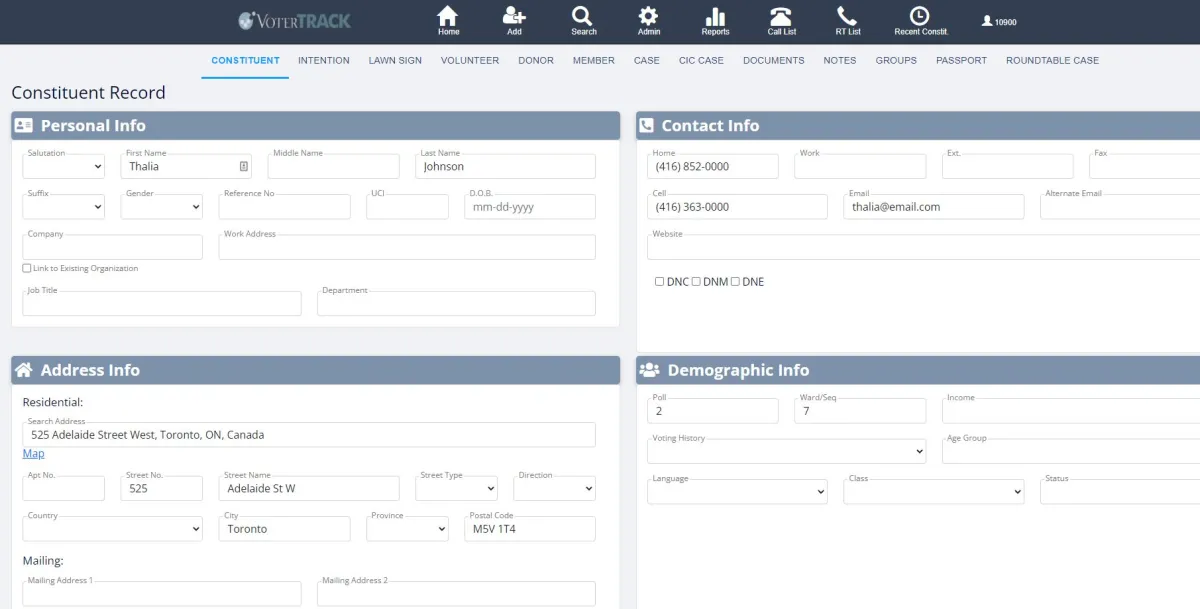Click the Email field with thalia@email.com

934,207
